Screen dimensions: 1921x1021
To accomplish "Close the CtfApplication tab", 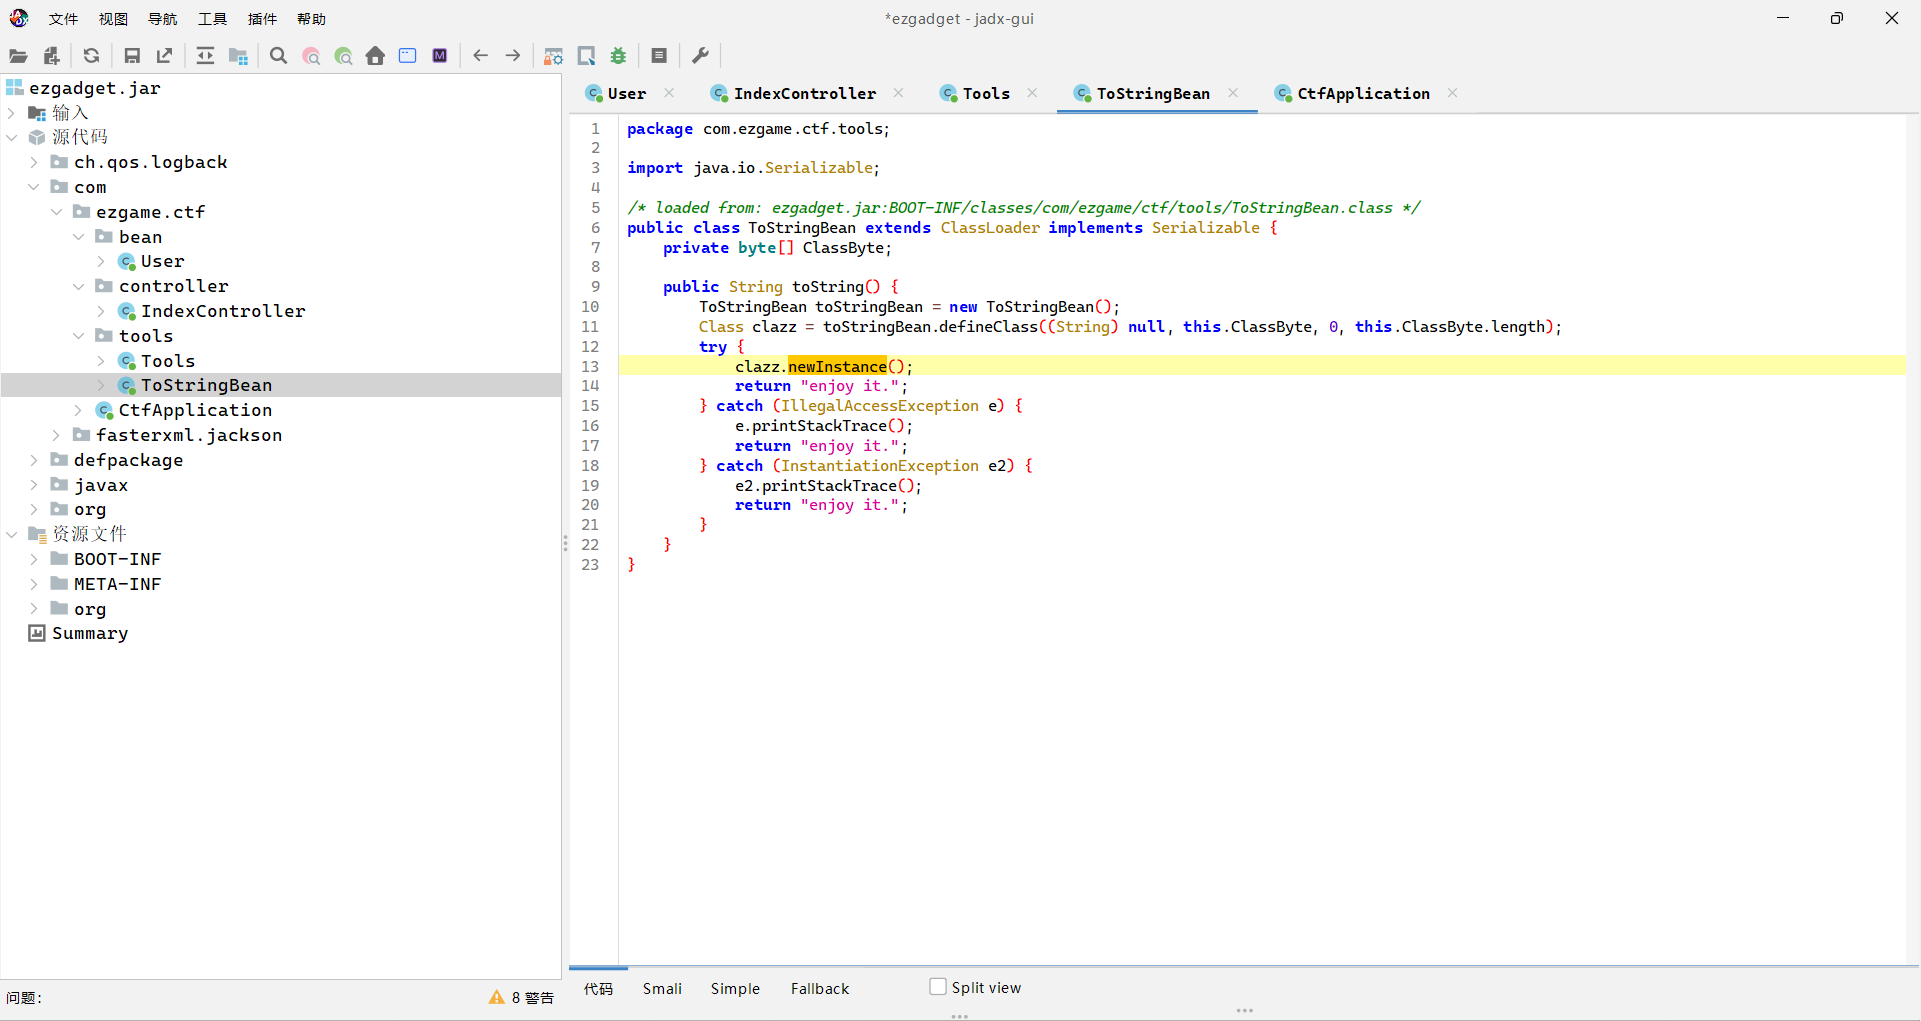I will (x=1452, y=93).
